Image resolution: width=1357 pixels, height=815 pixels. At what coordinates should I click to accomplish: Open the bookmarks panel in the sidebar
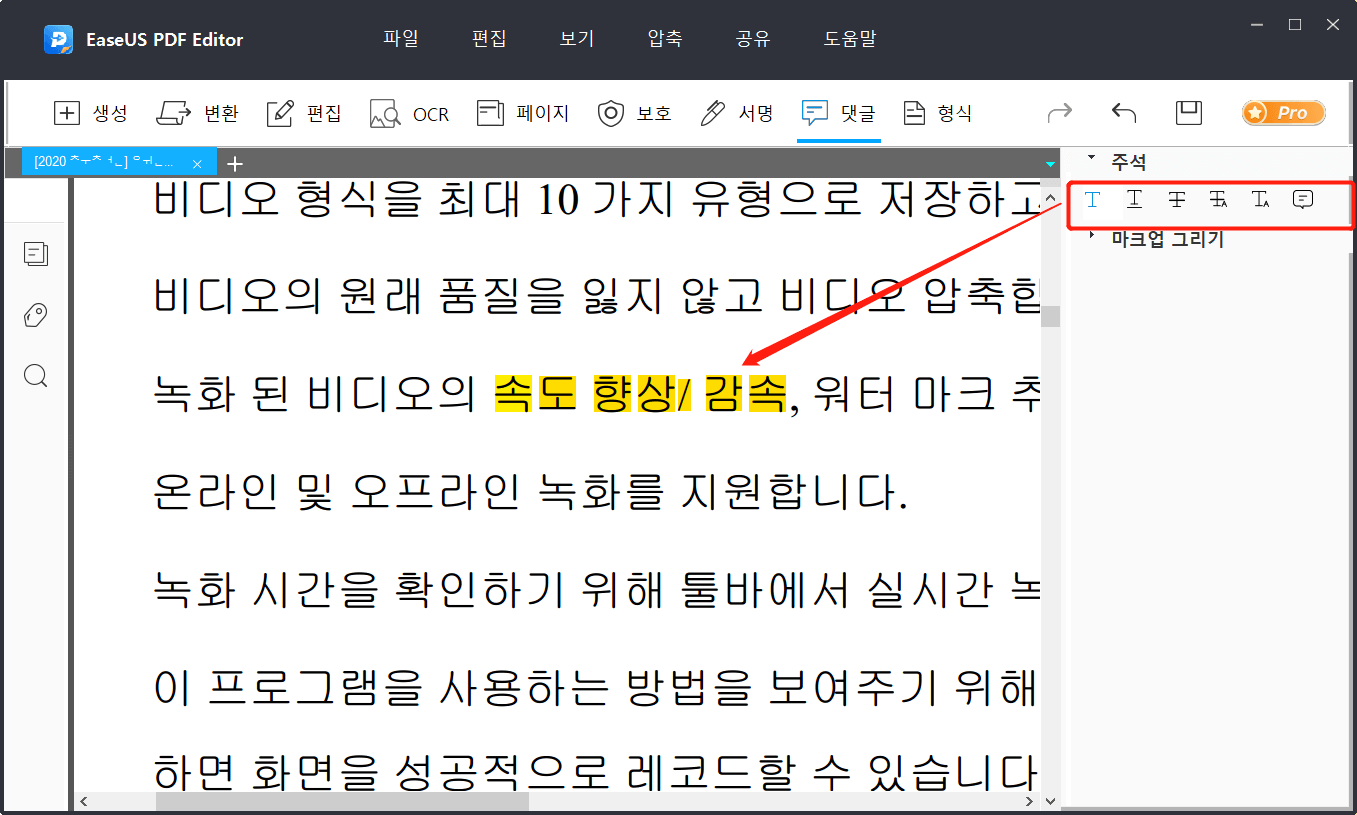tap(36, 314)
